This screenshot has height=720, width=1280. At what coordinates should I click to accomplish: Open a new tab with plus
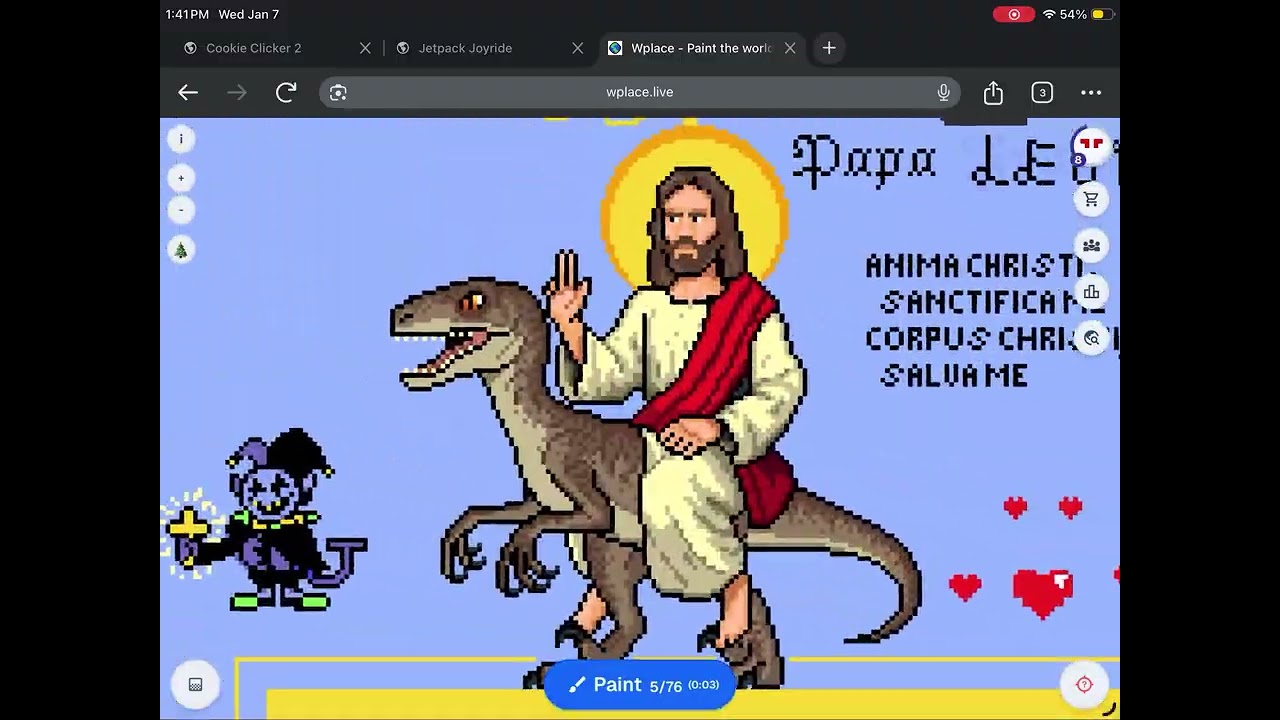tap(829, 48)
